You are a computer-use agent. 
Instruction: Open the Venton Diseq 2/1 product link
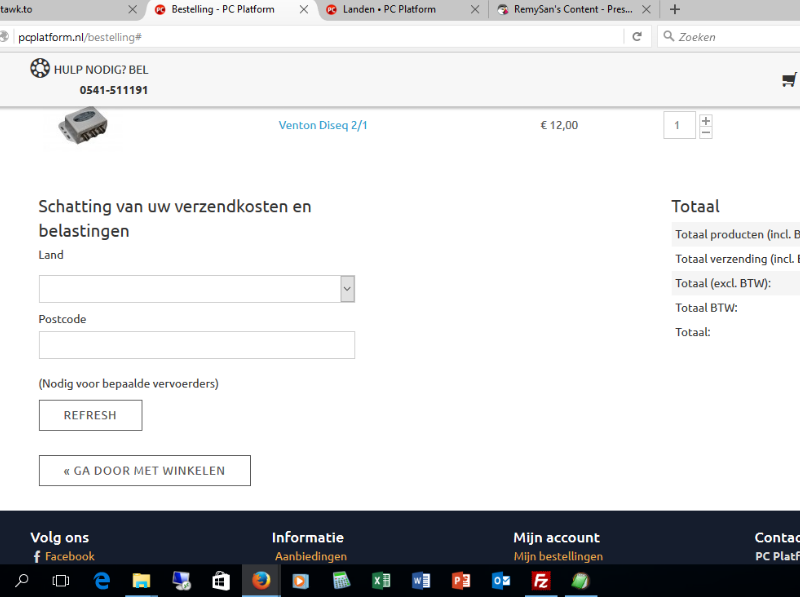[323, 125]
